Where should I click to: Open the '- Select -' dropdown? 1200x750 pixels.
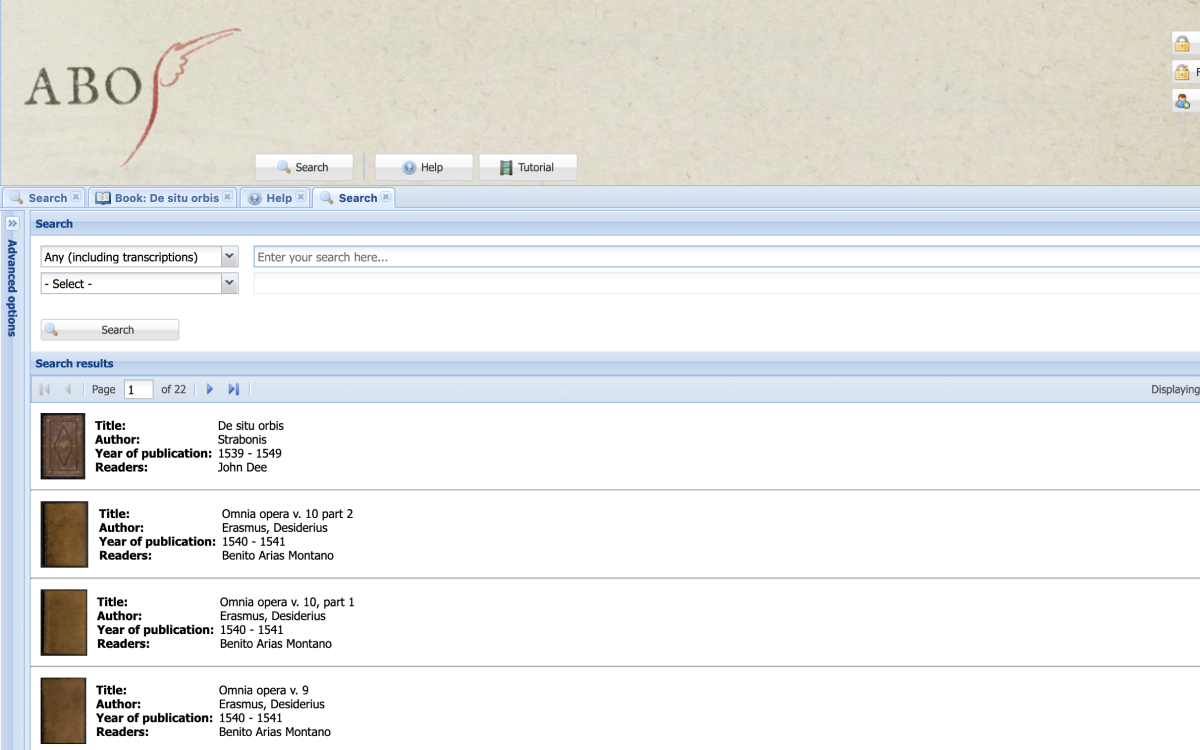[x=229, y=283]
